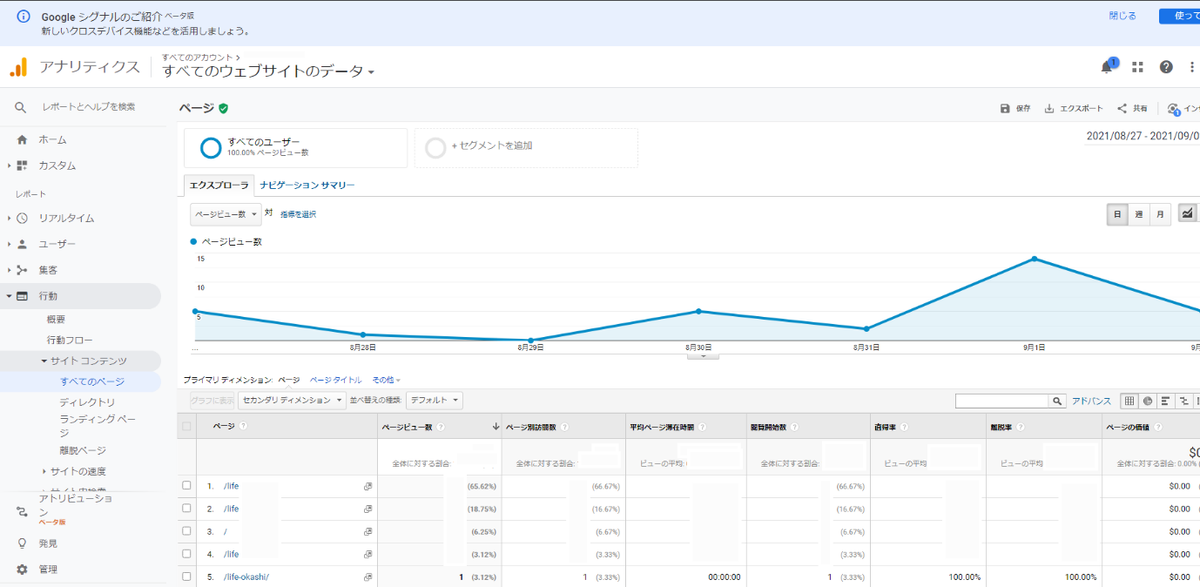This screenshot has height=587, width=1200.
Task: Click the green verified shield icon
Action: click(x=223, y=108)
